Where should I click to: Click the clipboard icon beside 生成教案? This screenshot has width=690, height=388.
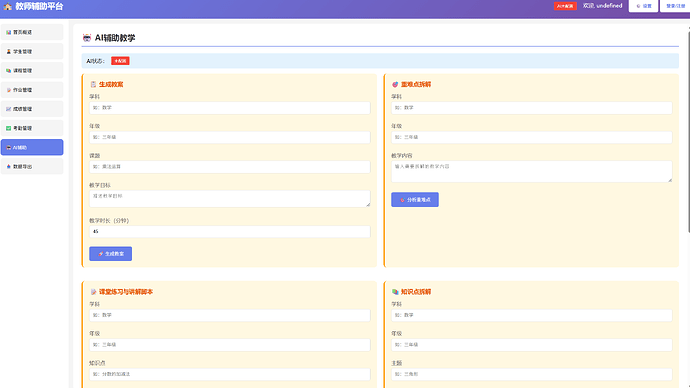click(93, 84)
